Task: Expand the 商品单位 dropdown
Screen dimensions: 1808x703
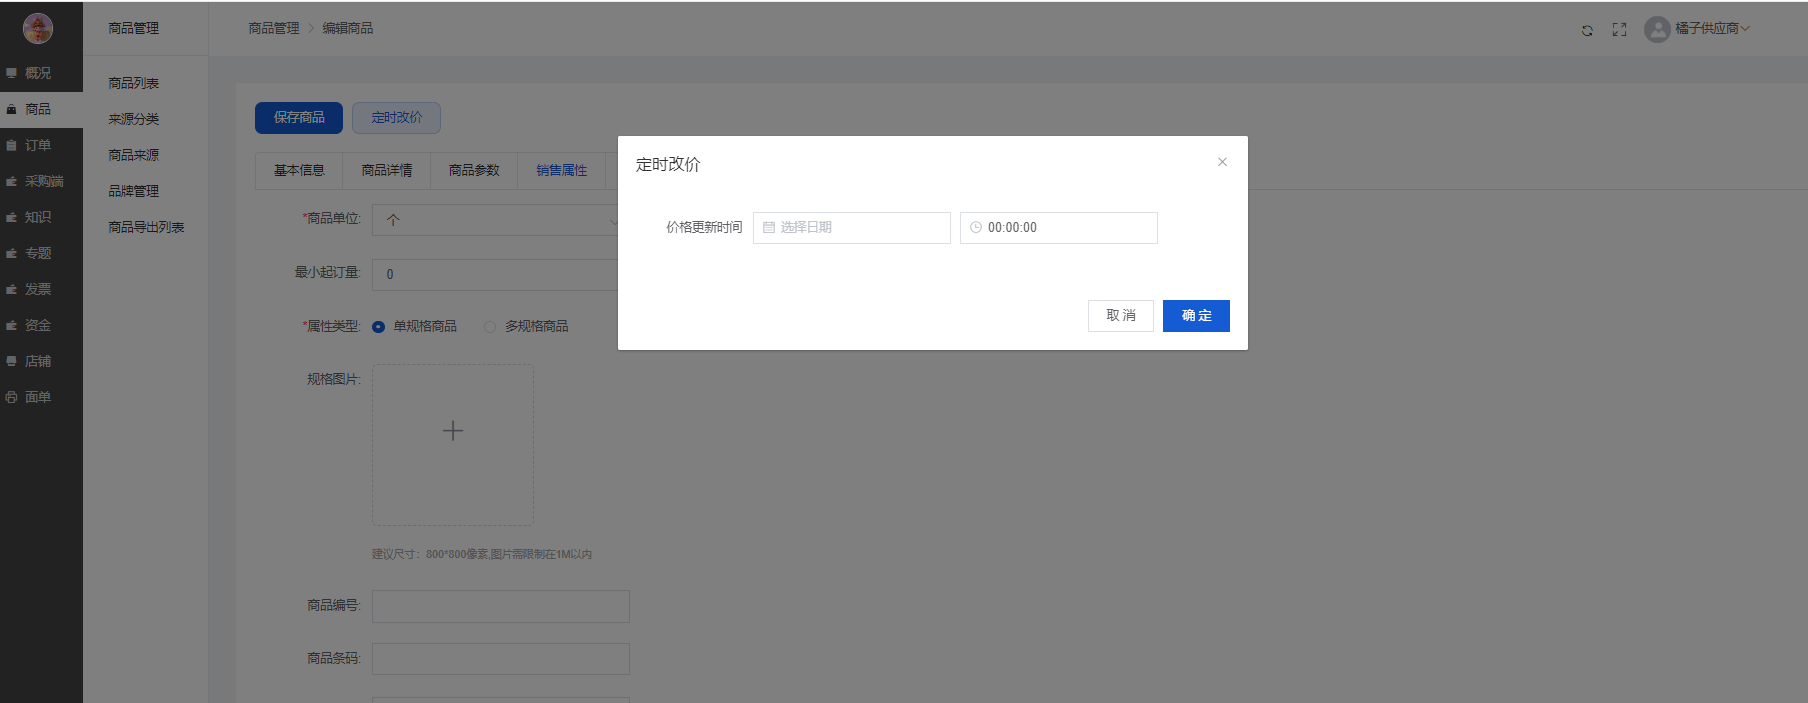Action: pos(497,220)
